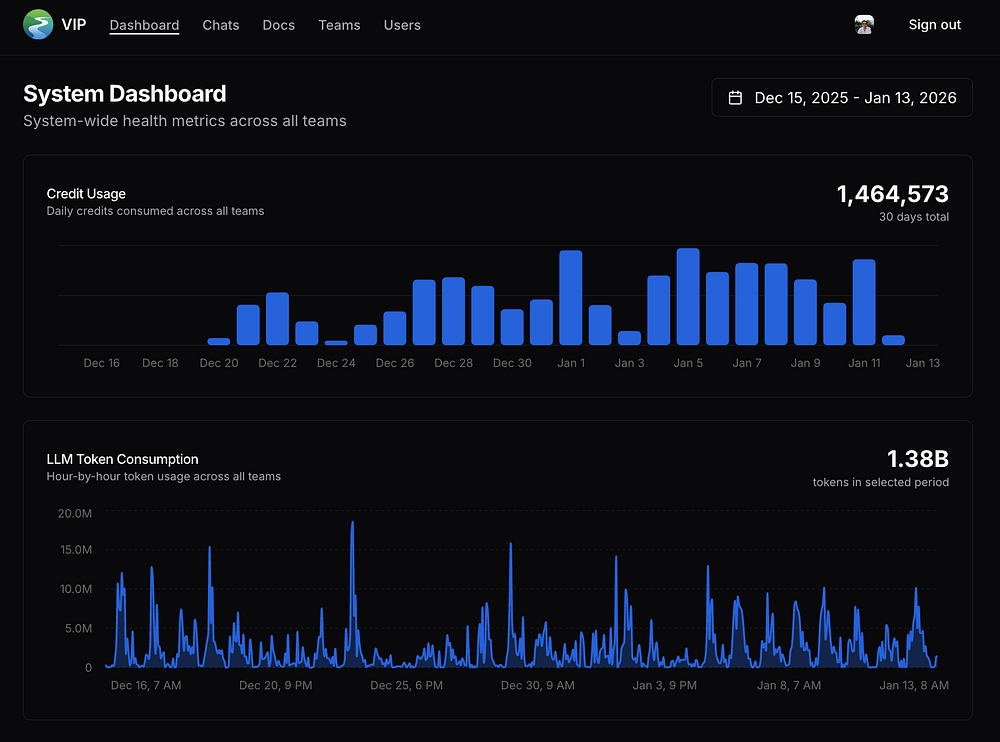
Task: Open the Users page
Action: (402, 25)
